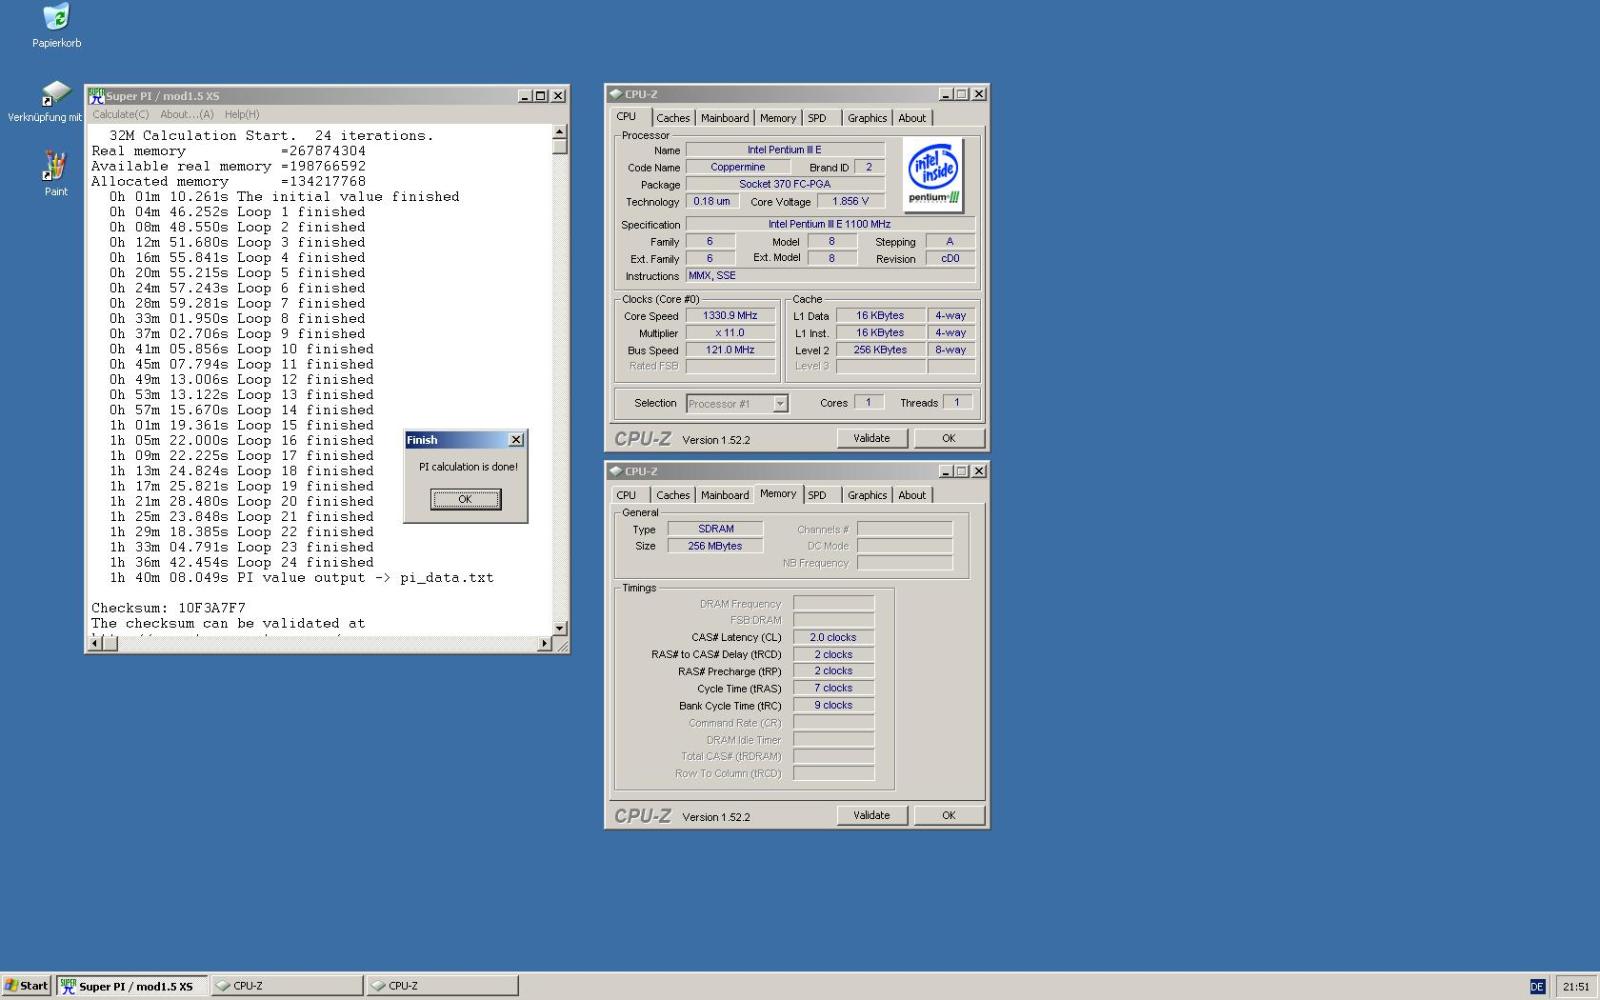The image size is (1600, 1000).
Task: Select CPU tab in top CPU-Z window
Action: click(627, 117)
